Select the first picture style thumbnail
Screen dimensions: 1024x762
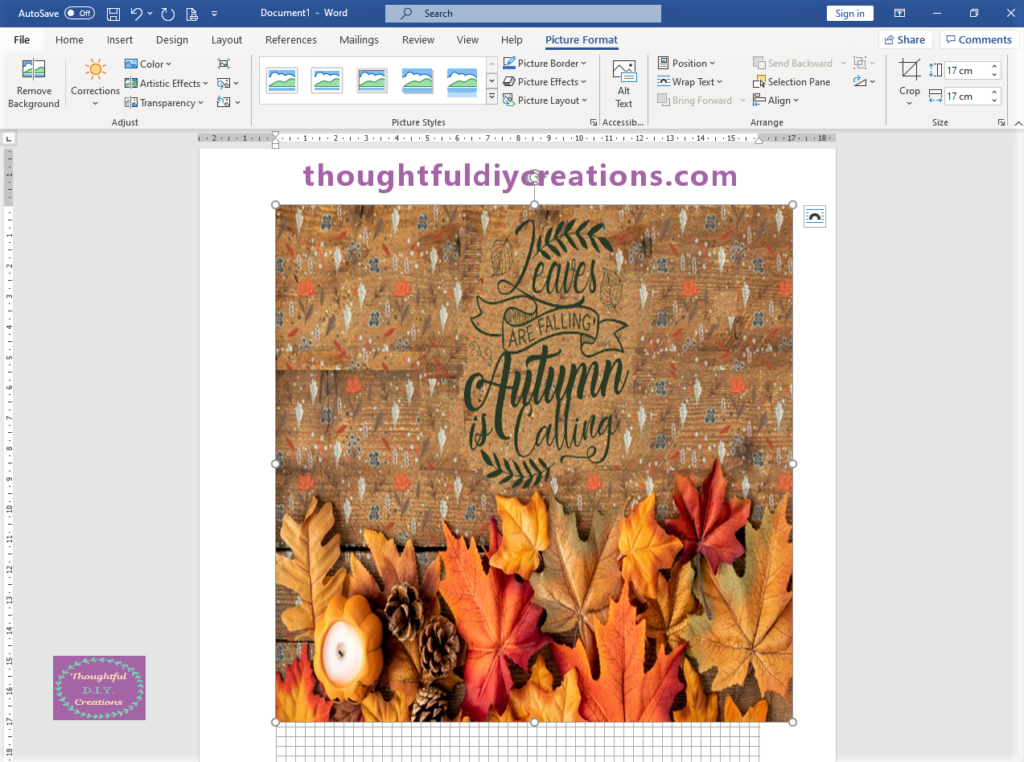tap(282, 81)
